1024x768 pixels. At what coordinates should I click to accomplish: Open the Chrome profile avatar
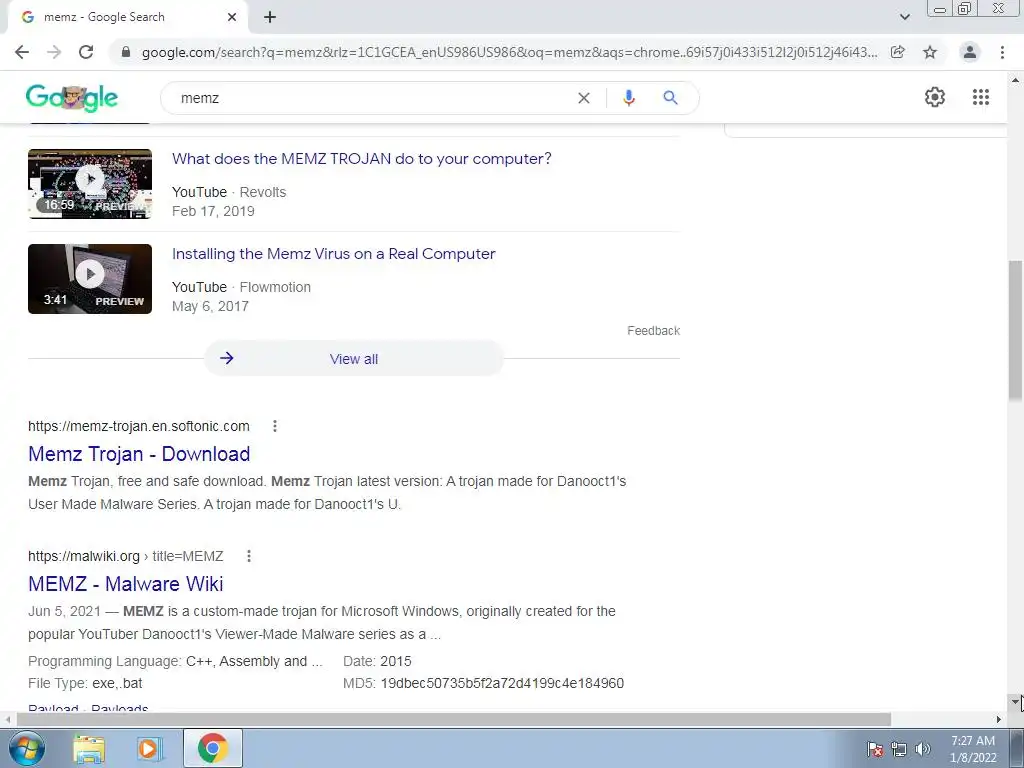pyautogui.click(x=970, y=52)
